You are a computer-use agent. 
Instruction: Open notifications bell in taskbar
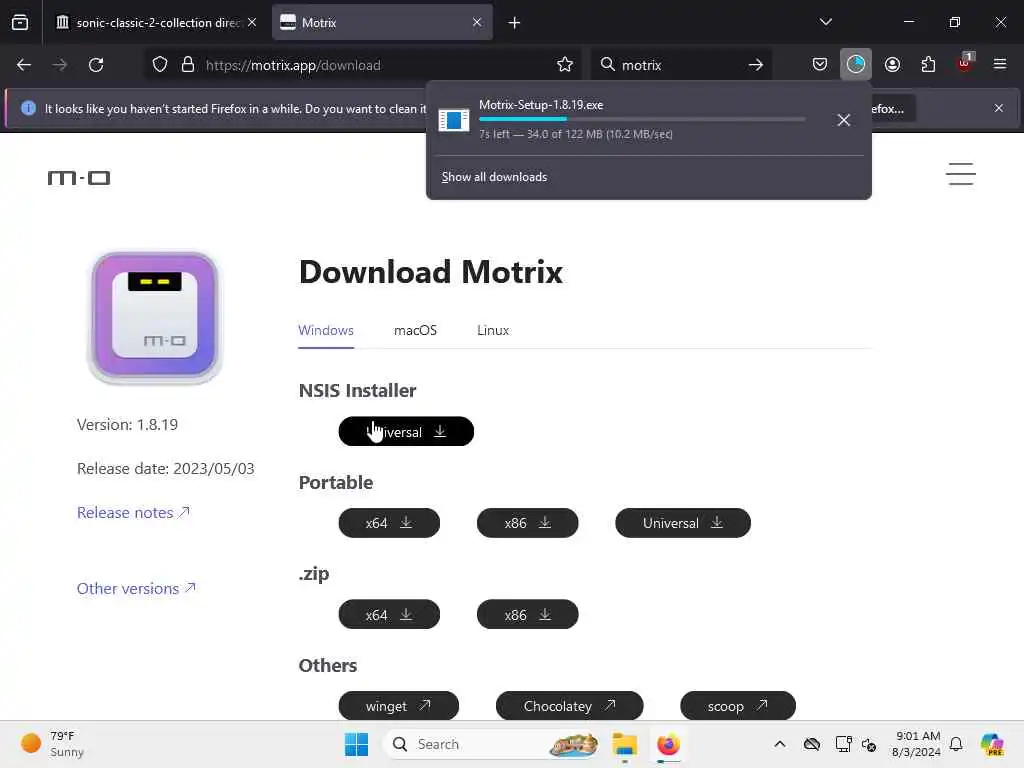[x=956, y=744]
